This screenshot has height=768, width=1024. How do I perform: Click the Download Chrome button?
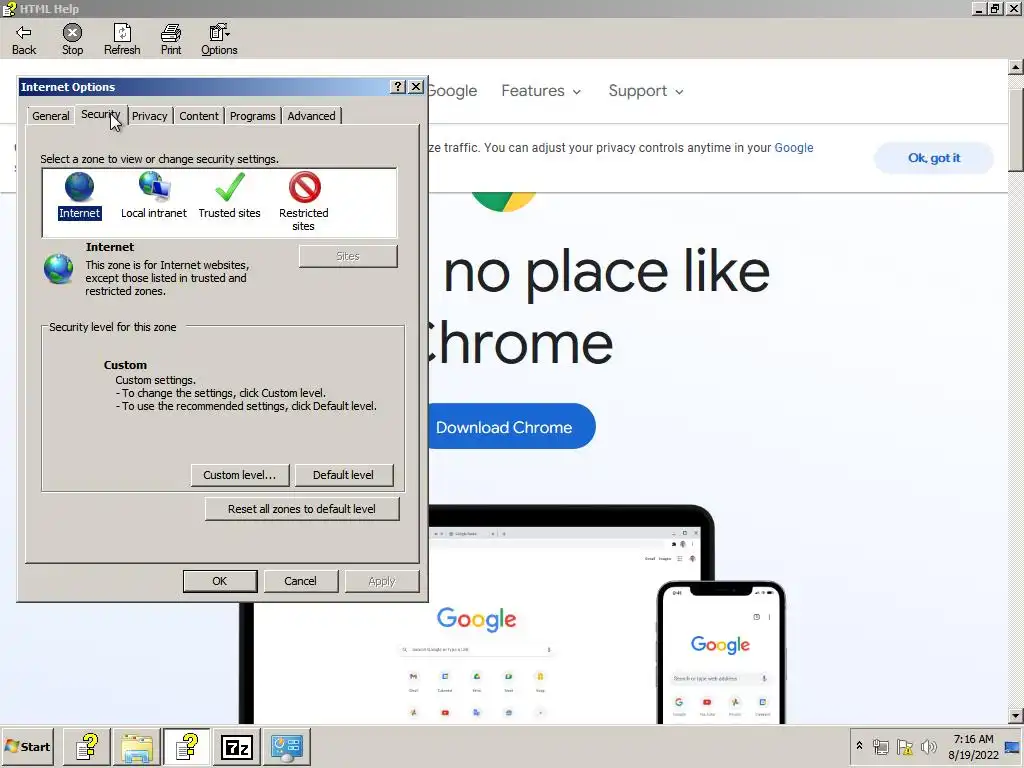[x=512, y=426]
